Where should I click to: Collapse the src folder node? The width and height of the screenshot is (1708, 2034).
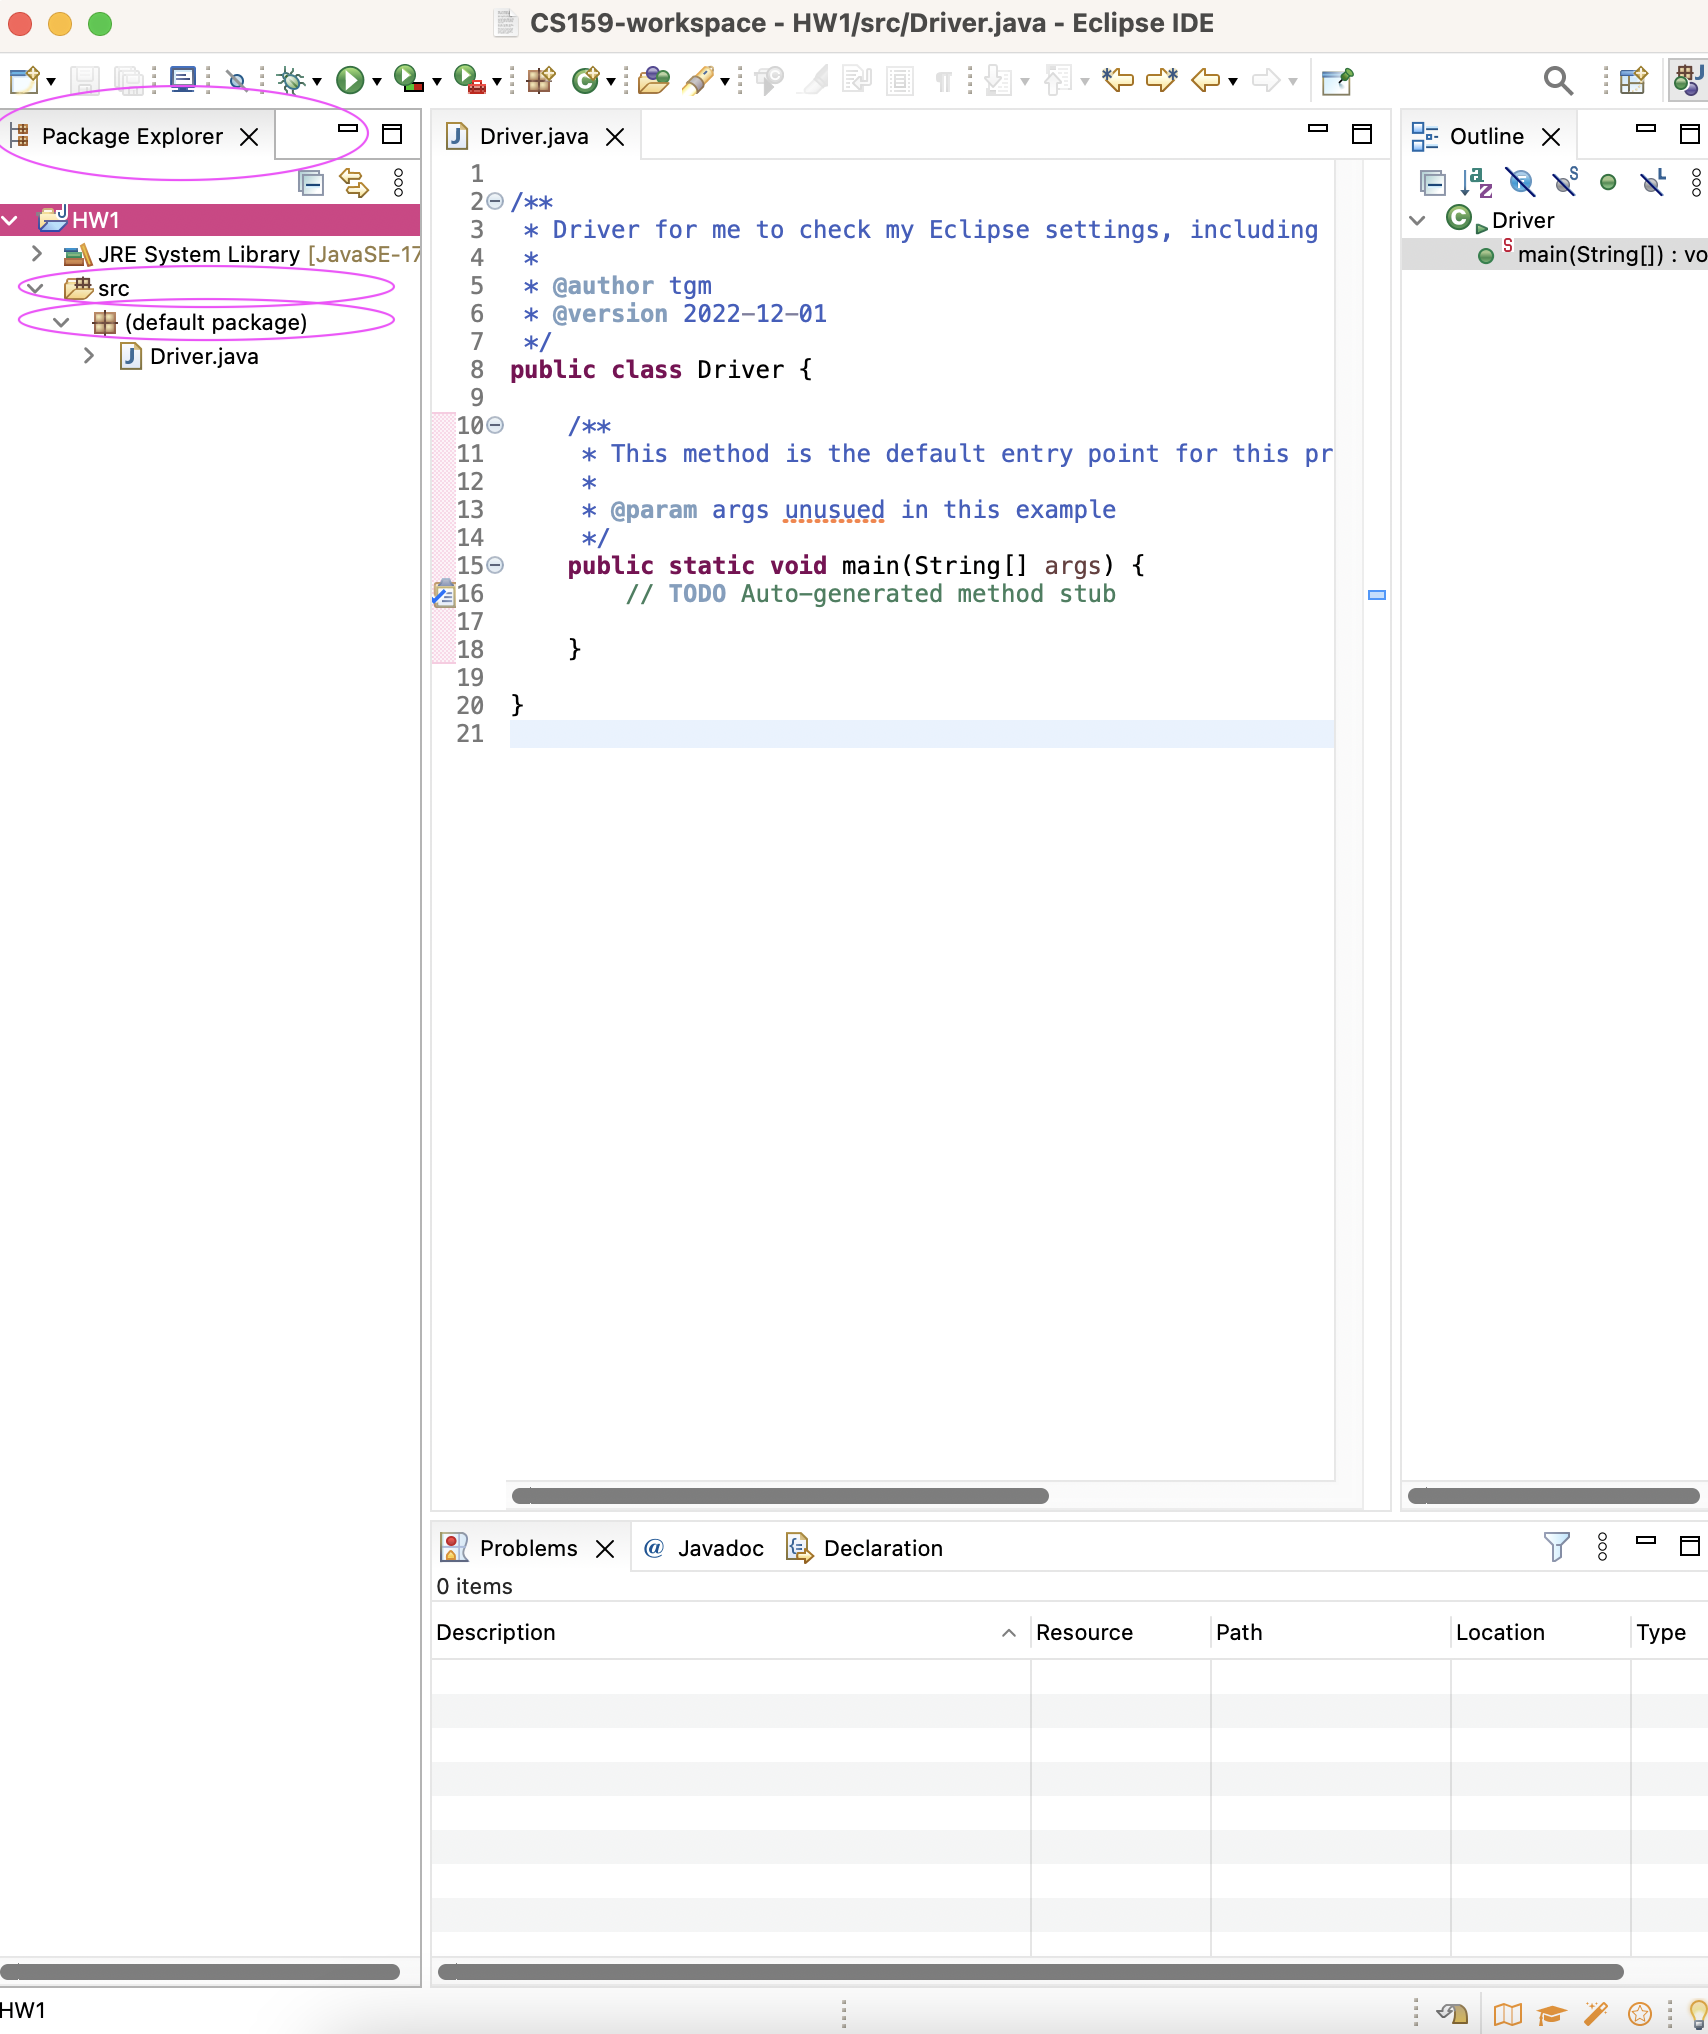coord(36,288)
